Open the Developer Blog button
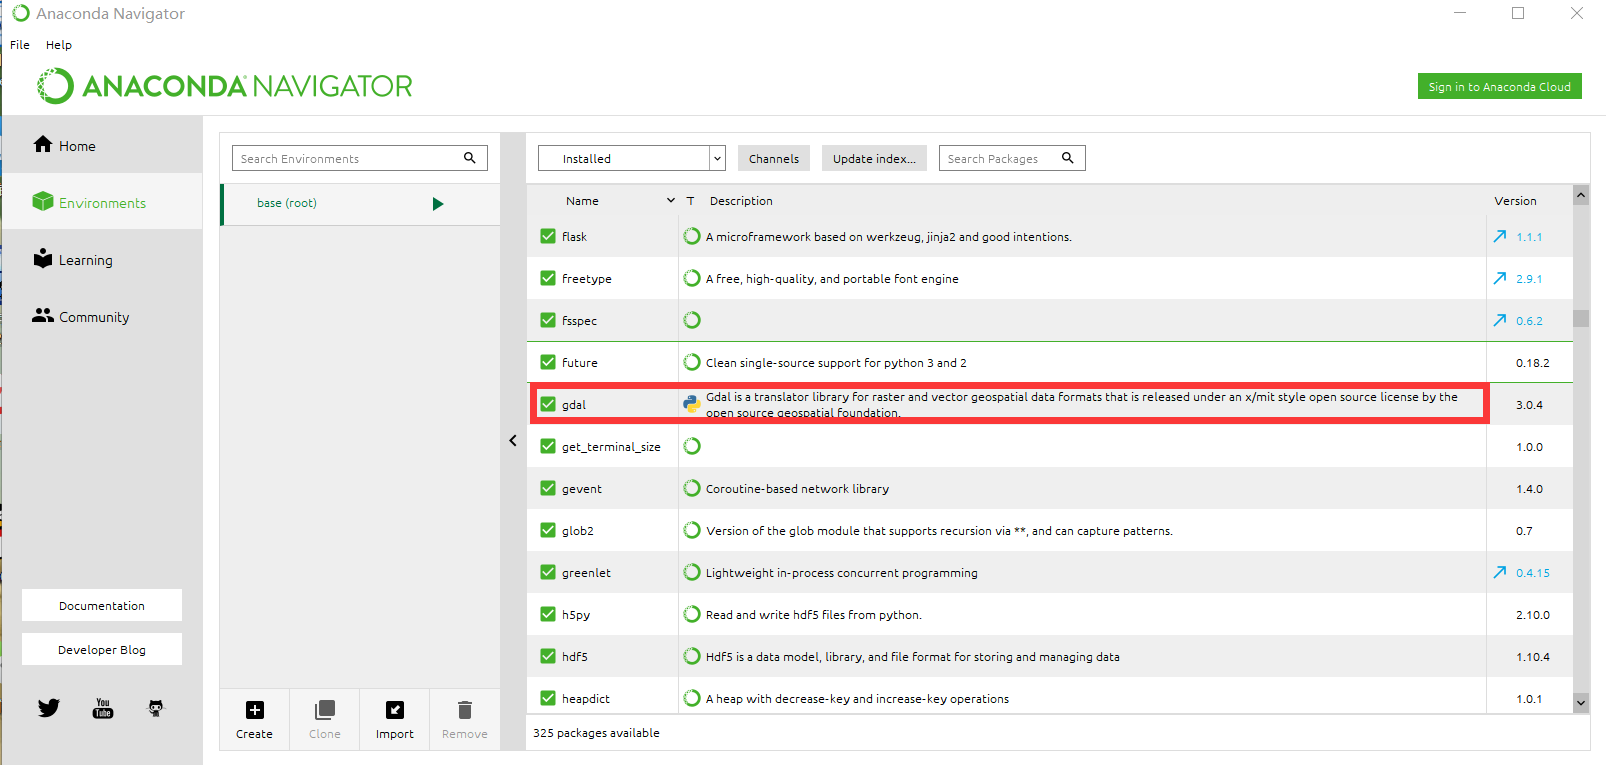This screenshot has width=1606, height=765. click(x=102, y=649)
